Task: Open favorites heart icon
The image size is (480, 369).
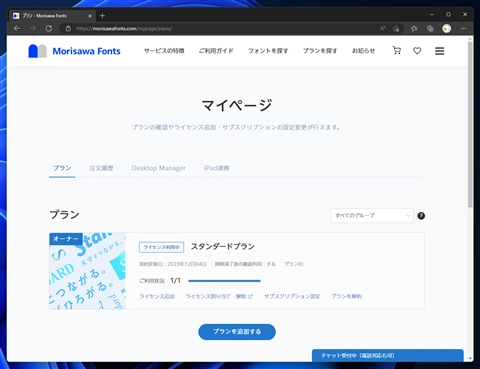Action: (x=417, y=51)
